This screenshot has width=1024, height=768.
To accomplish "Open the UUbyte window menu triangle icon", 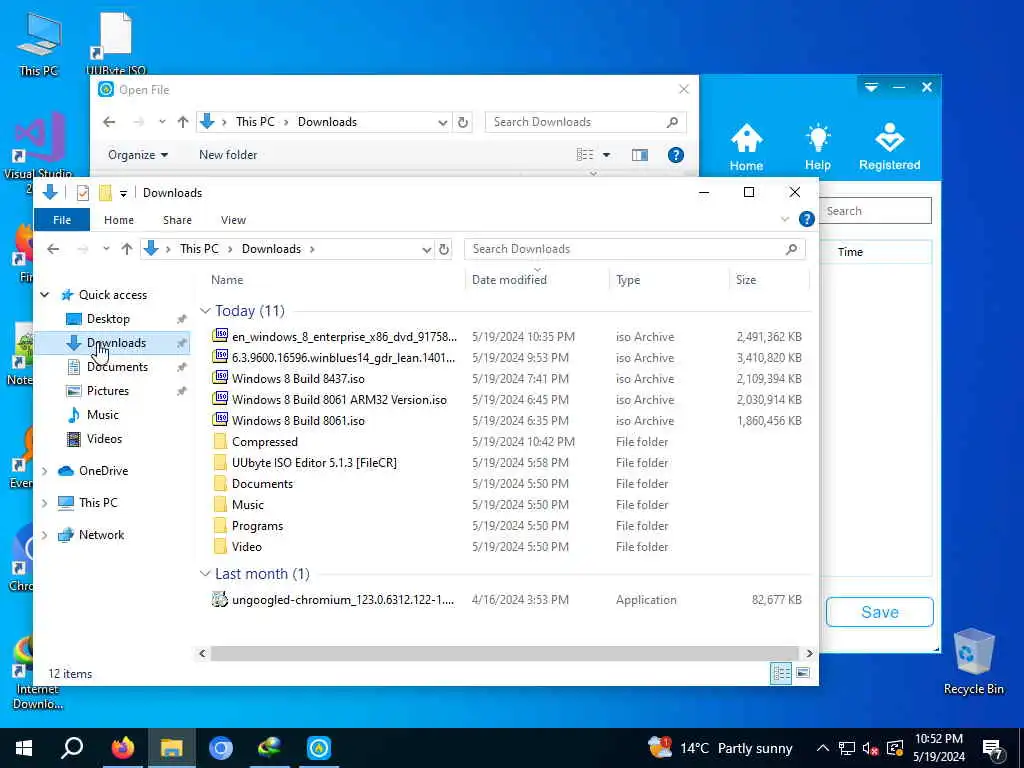I will pos(871,87).
